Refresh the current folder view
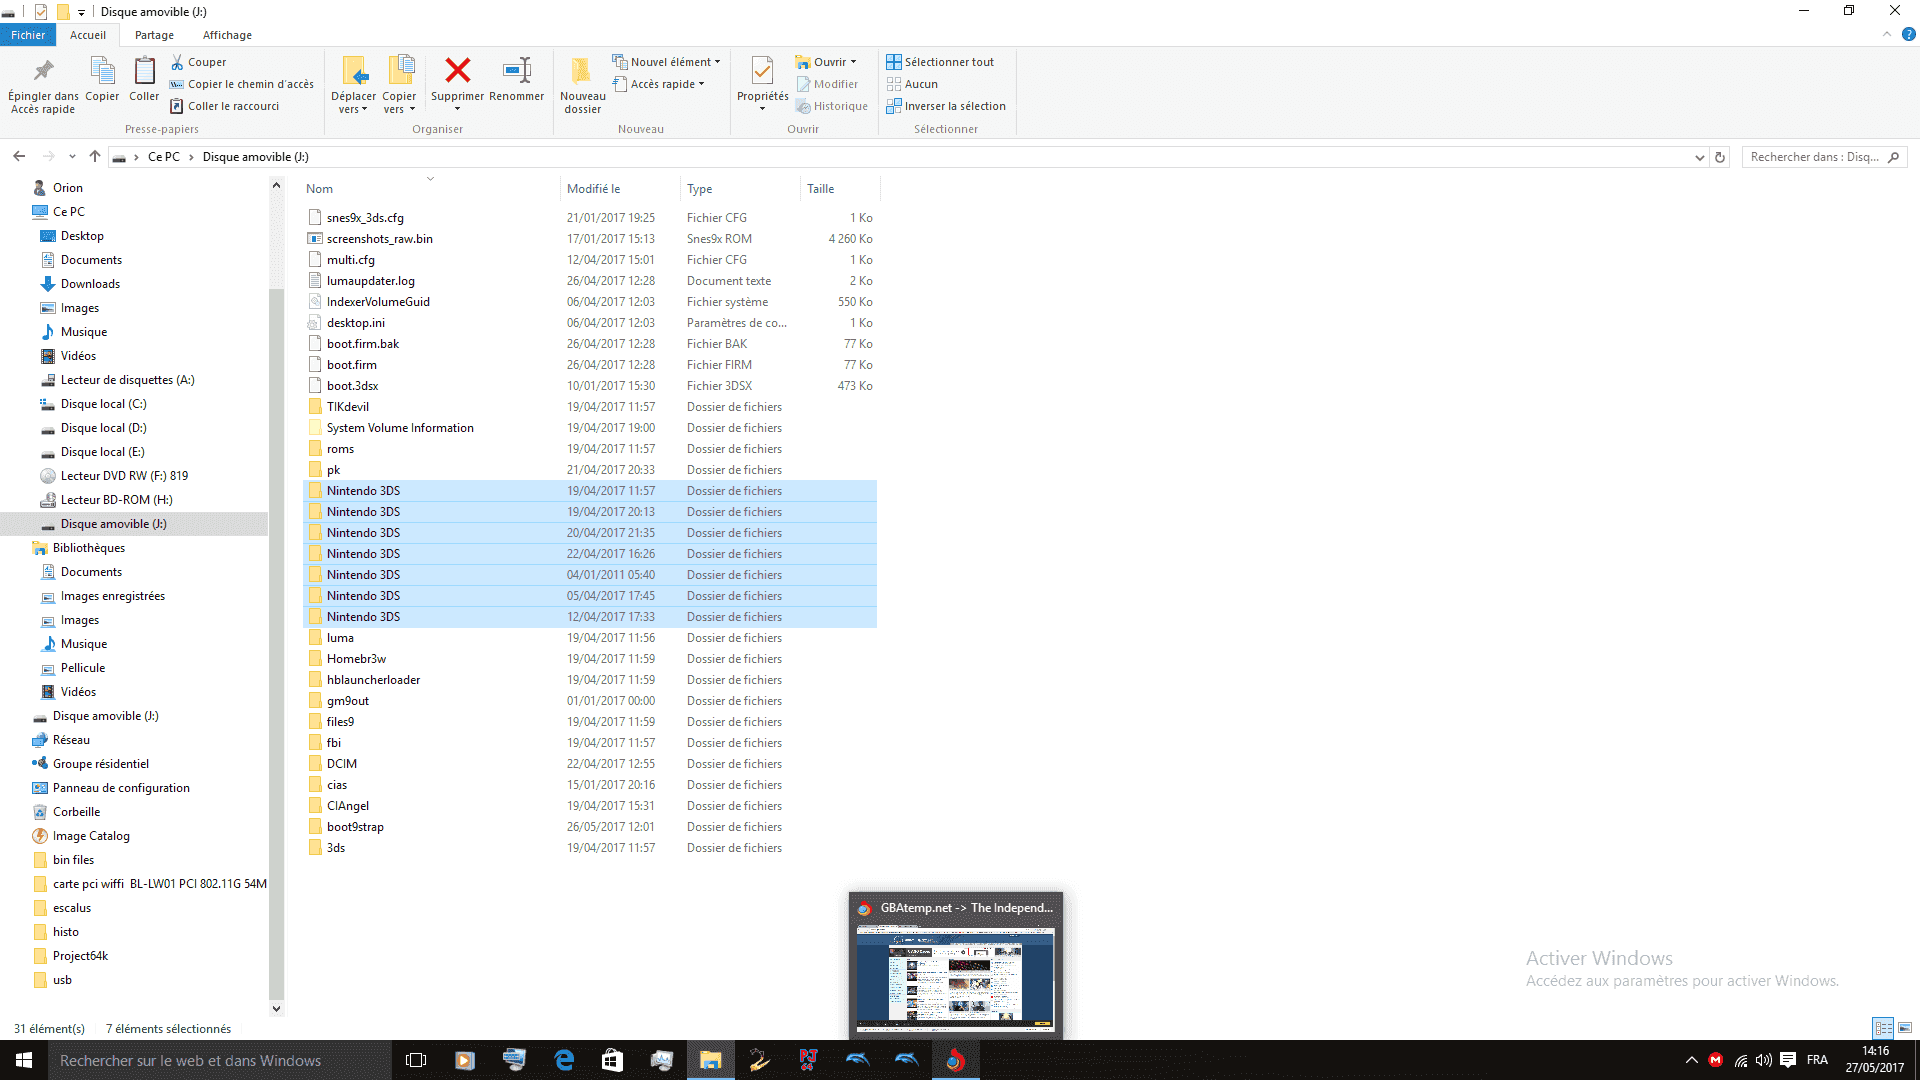This screenshot has height=1080, width=1920. click(1720, 157)
